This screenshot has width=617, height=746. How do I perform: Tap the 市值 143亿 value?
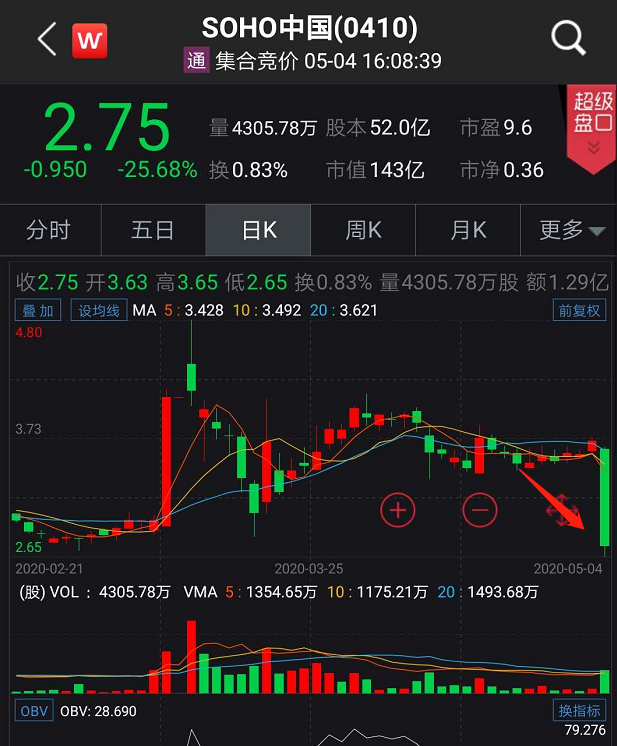(x=375, y=170)
